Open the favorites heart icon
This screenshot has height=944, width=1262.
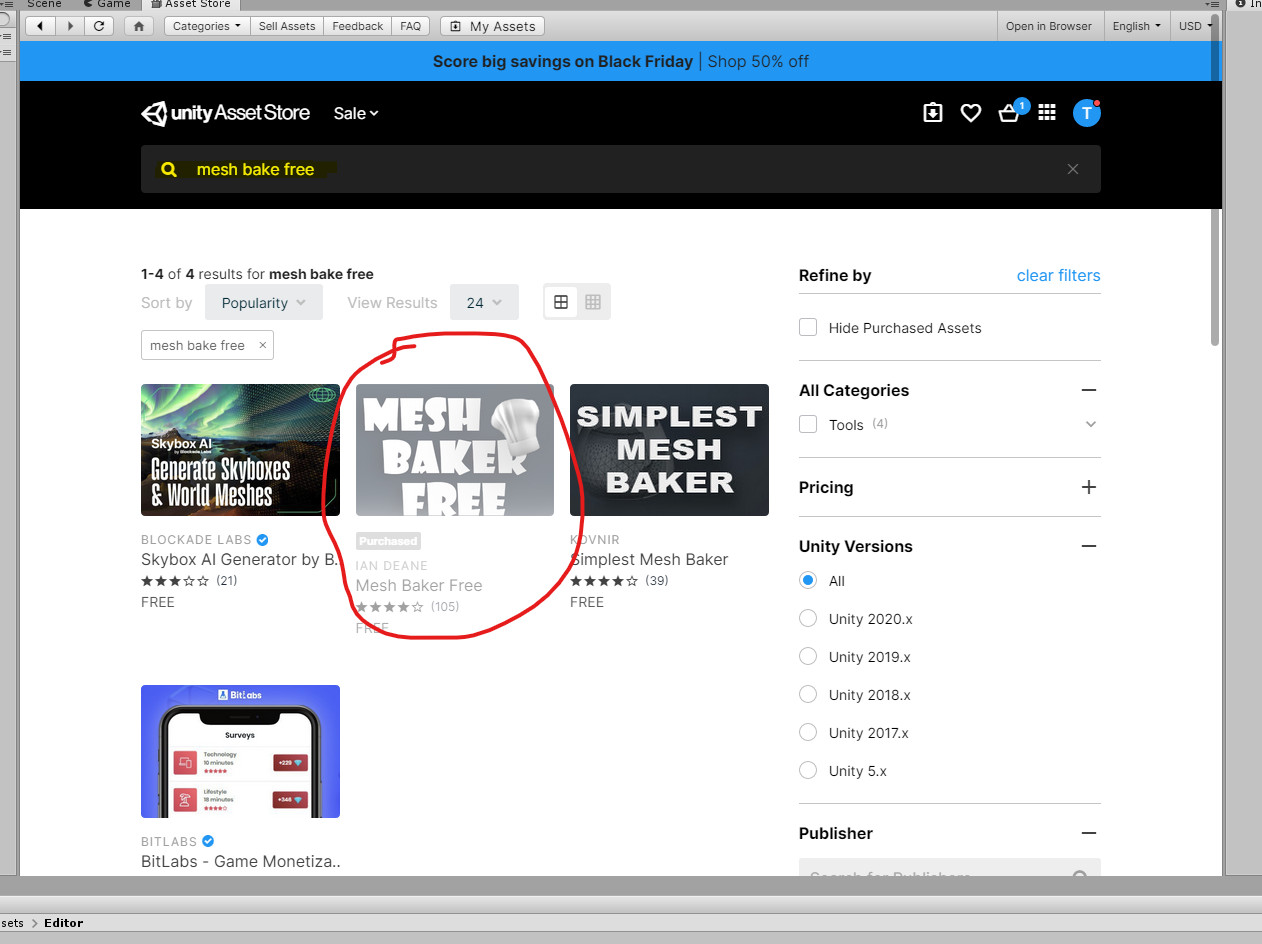(x=970, y=113)
